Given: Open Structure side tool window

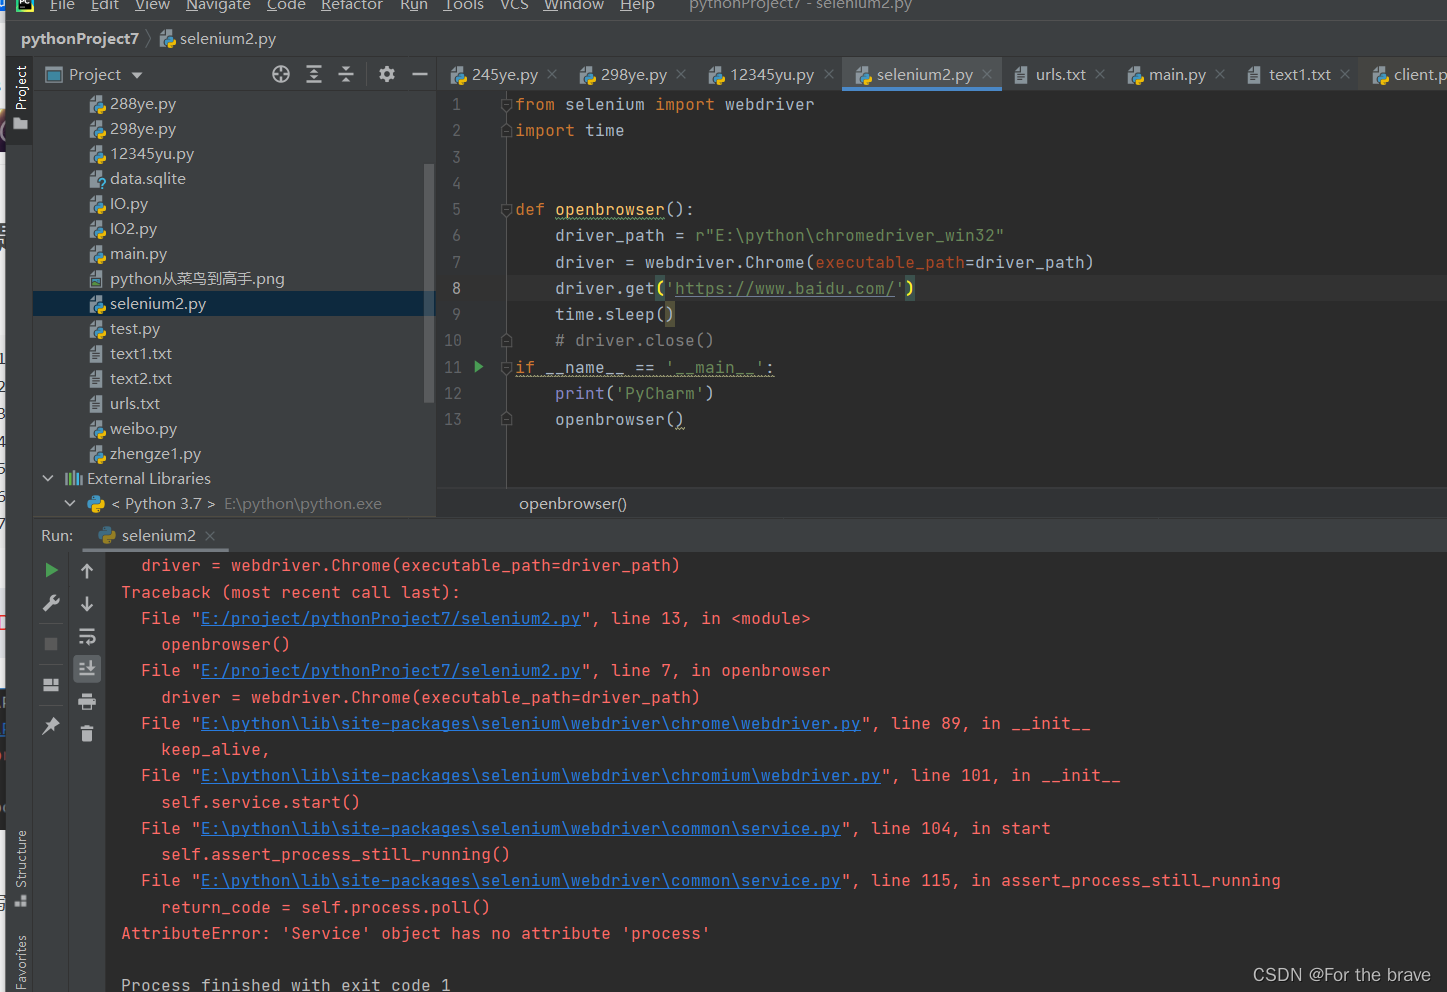Looking at the screenshot, I should coord(21,868).
